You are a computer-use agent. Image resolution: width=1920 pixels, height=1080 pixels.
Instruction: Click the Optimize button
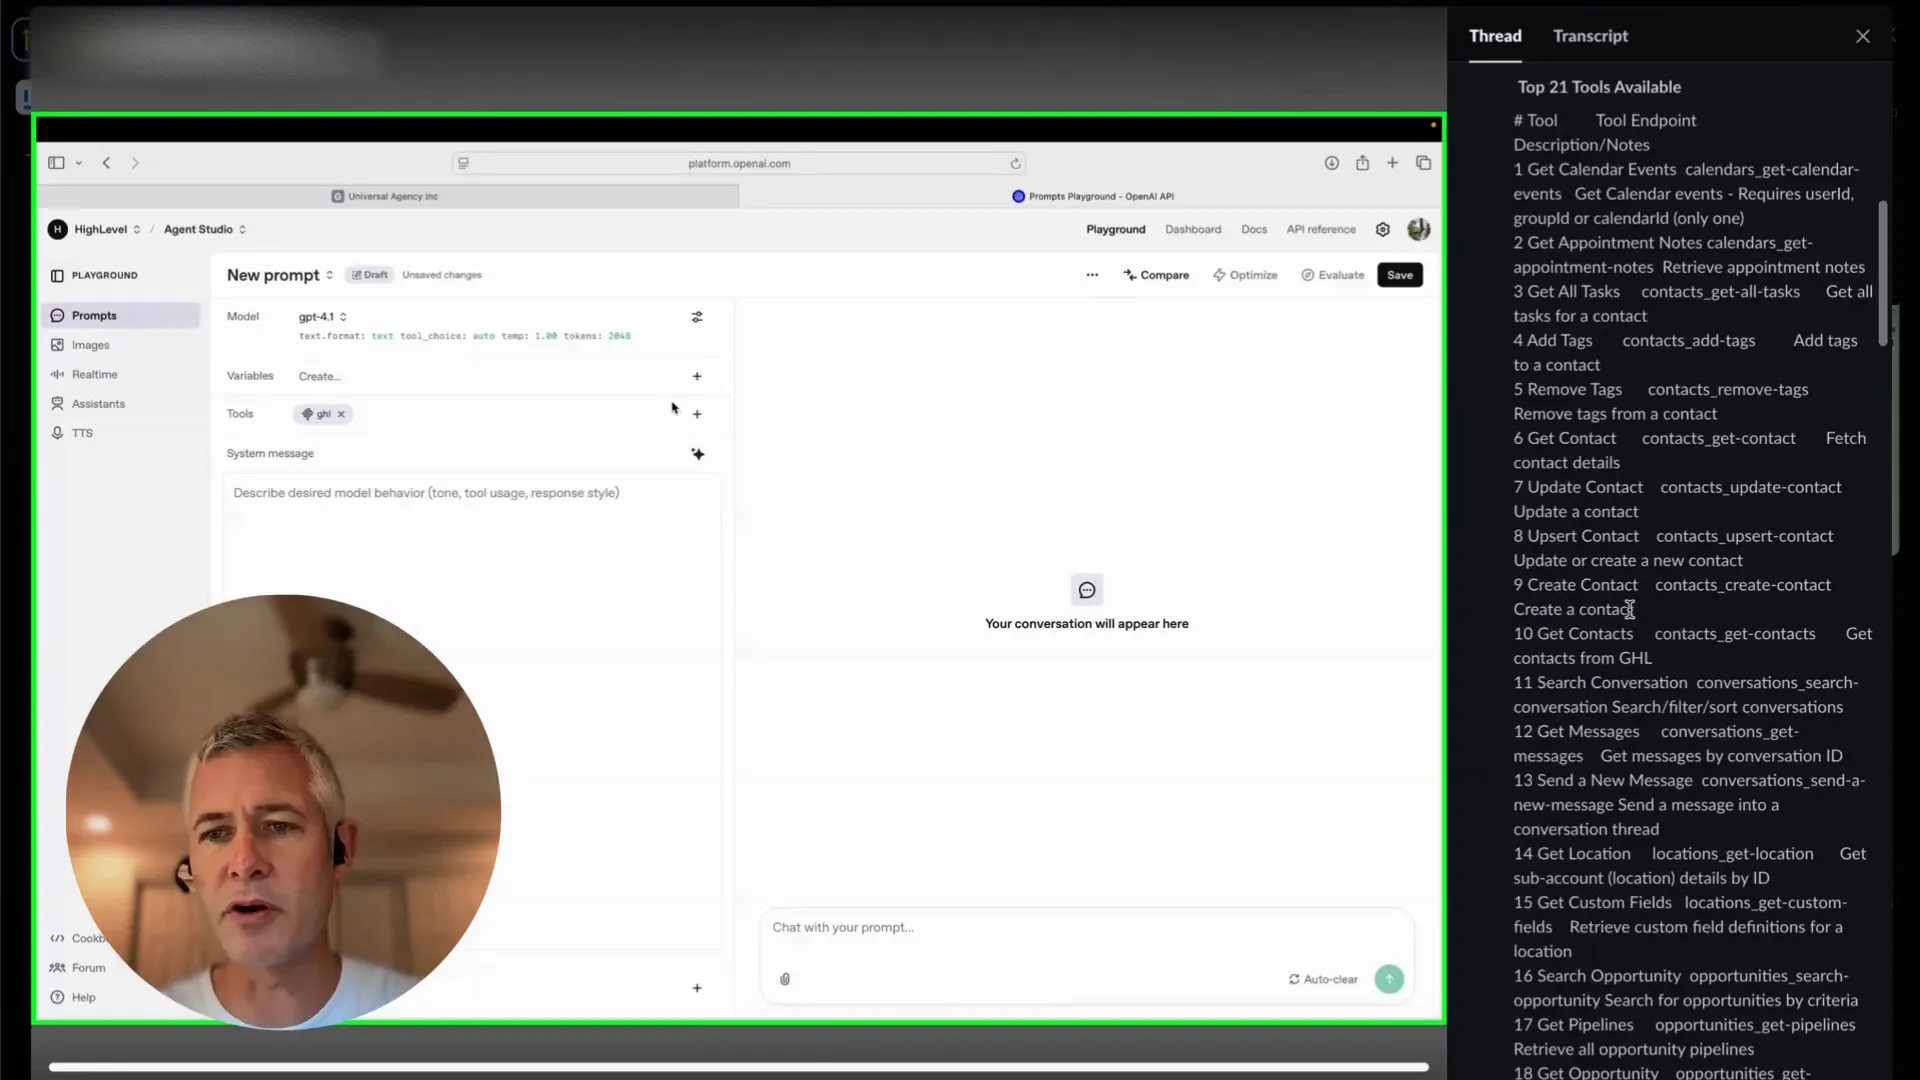(1245, 275)
